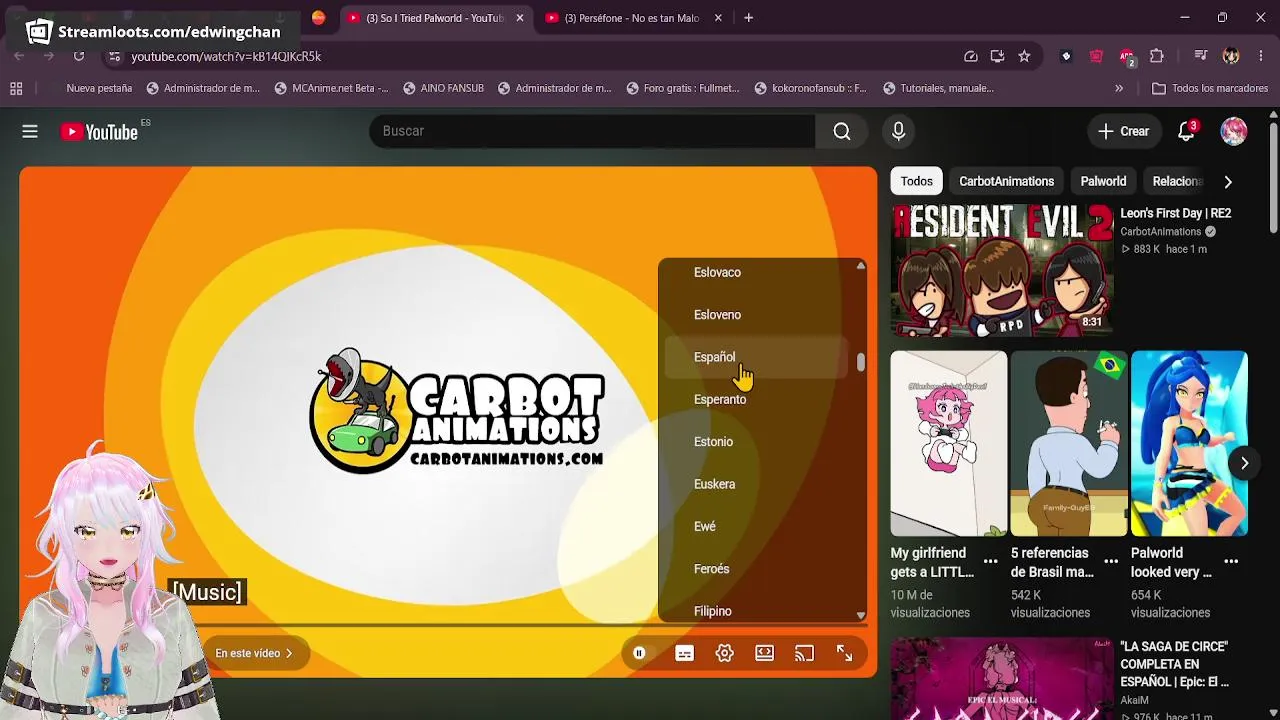Open the "Todos los marcadores" folder
This screenshot has height=720, width=1280.
(1210, 88)
